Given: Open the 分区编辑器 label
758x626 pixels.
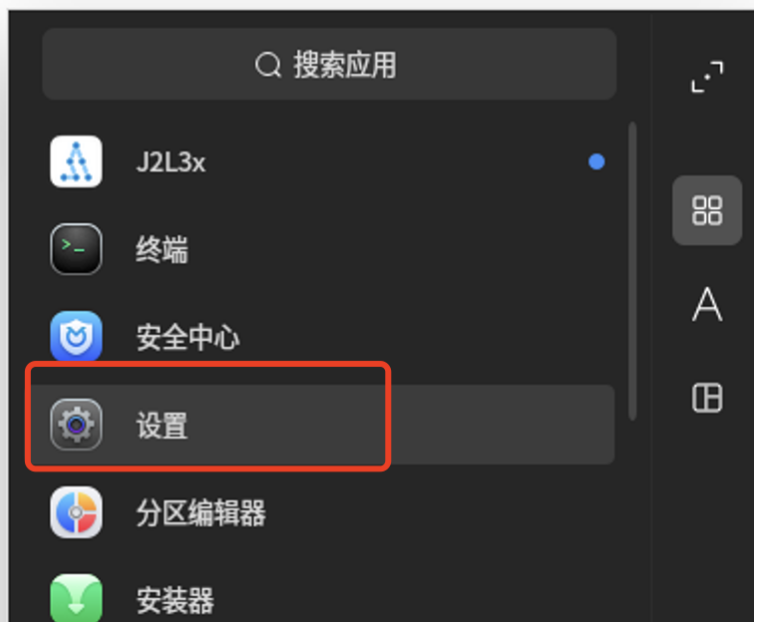Looking at the screenshot, I should click(x=201, y=513).
